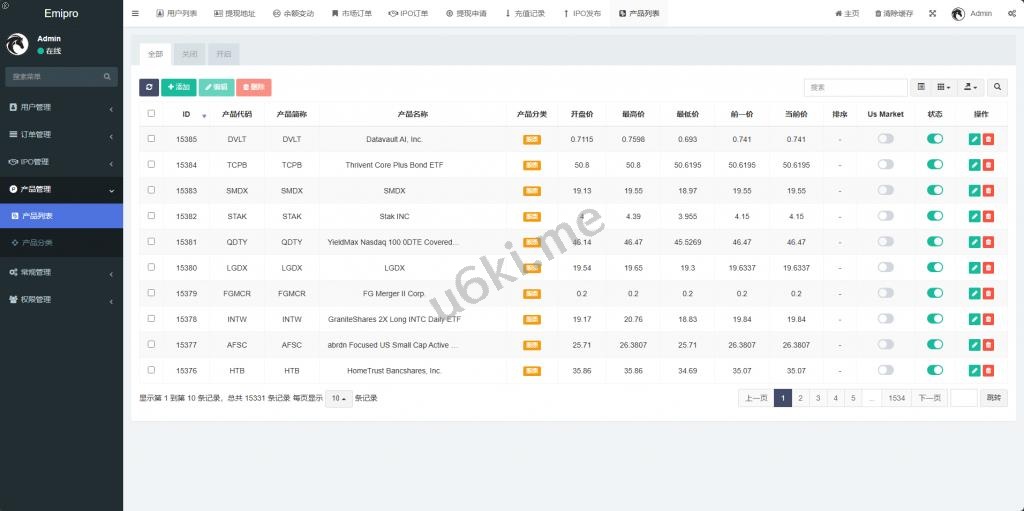This screenshot has width=1024, height=511.
Task: Check the select-all checkbox in table header
Action: click(151, 114)
